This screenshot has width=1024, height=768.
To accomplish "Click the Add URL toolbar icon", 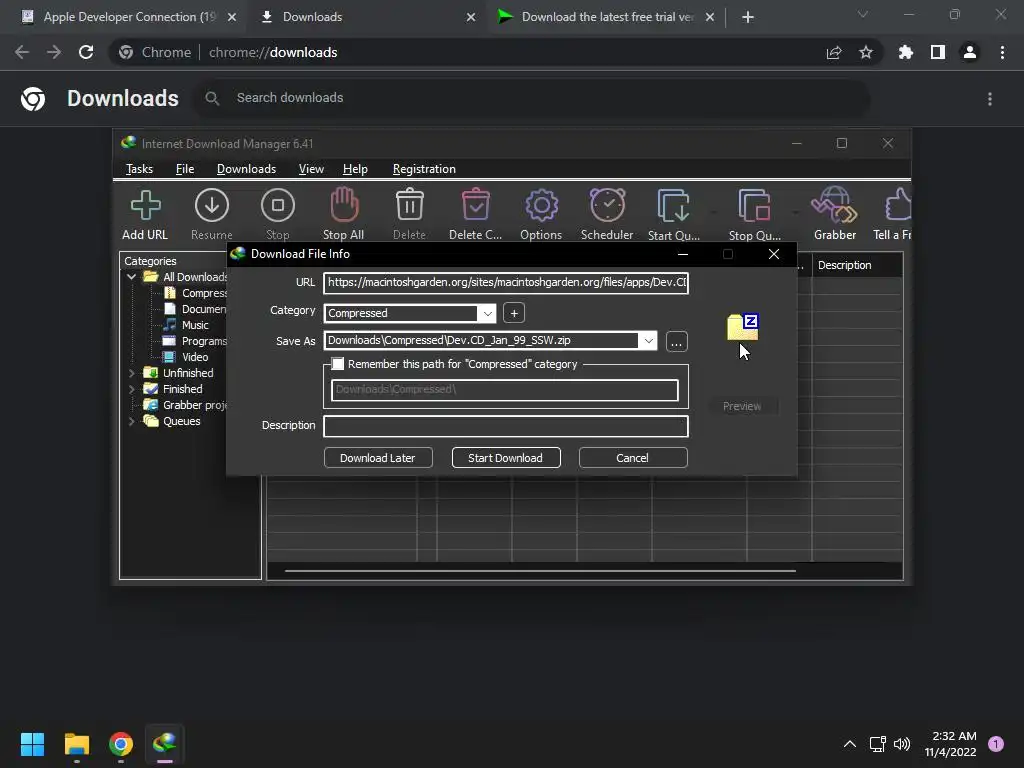I will (x=145, y=206).
